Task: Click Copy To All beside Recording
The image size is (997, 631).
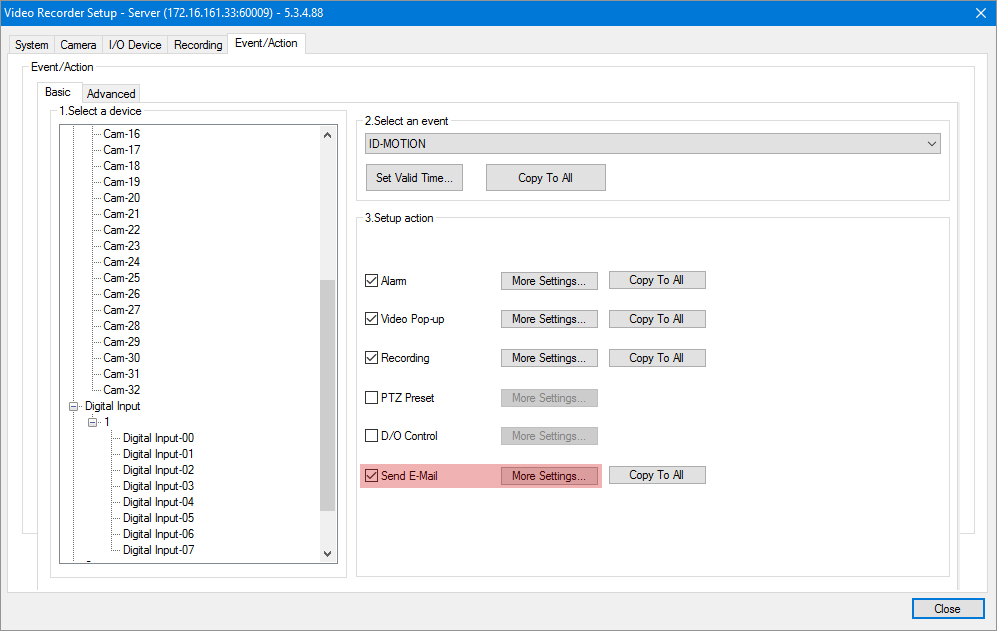Action: pyautogui.click(x=656, y=358)
